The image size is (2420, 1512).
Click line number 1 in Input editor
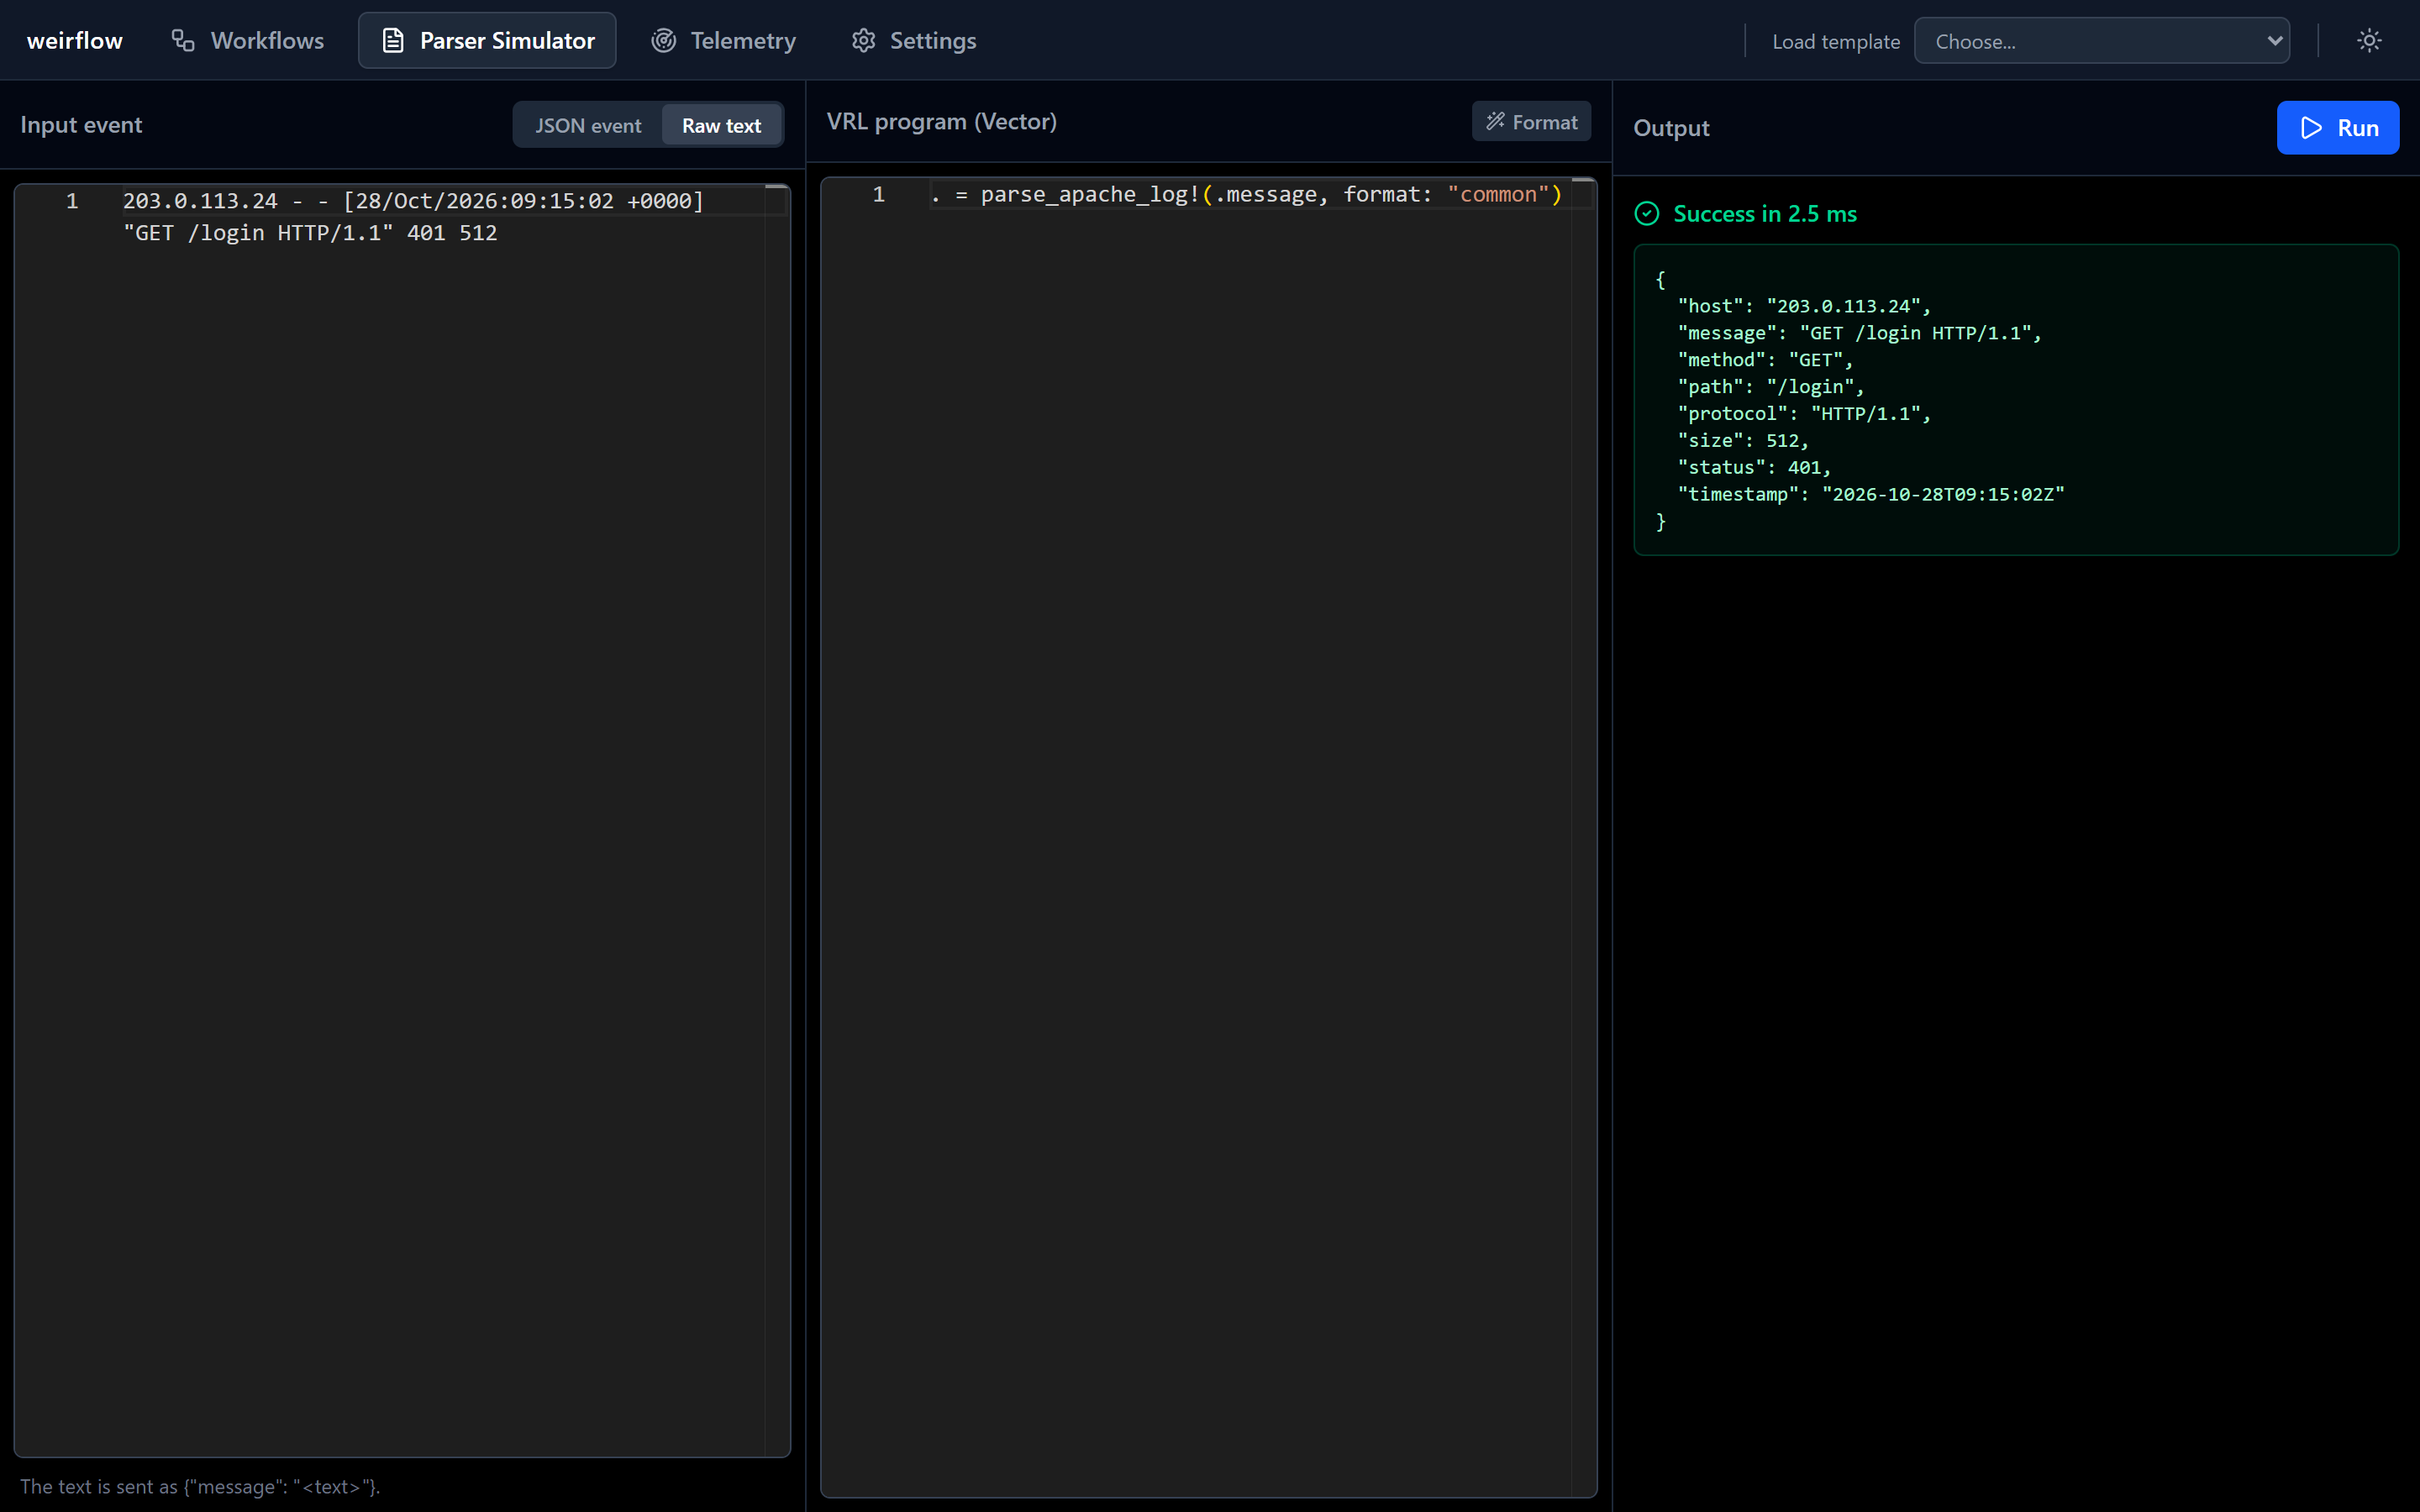[x=72, y=201]
